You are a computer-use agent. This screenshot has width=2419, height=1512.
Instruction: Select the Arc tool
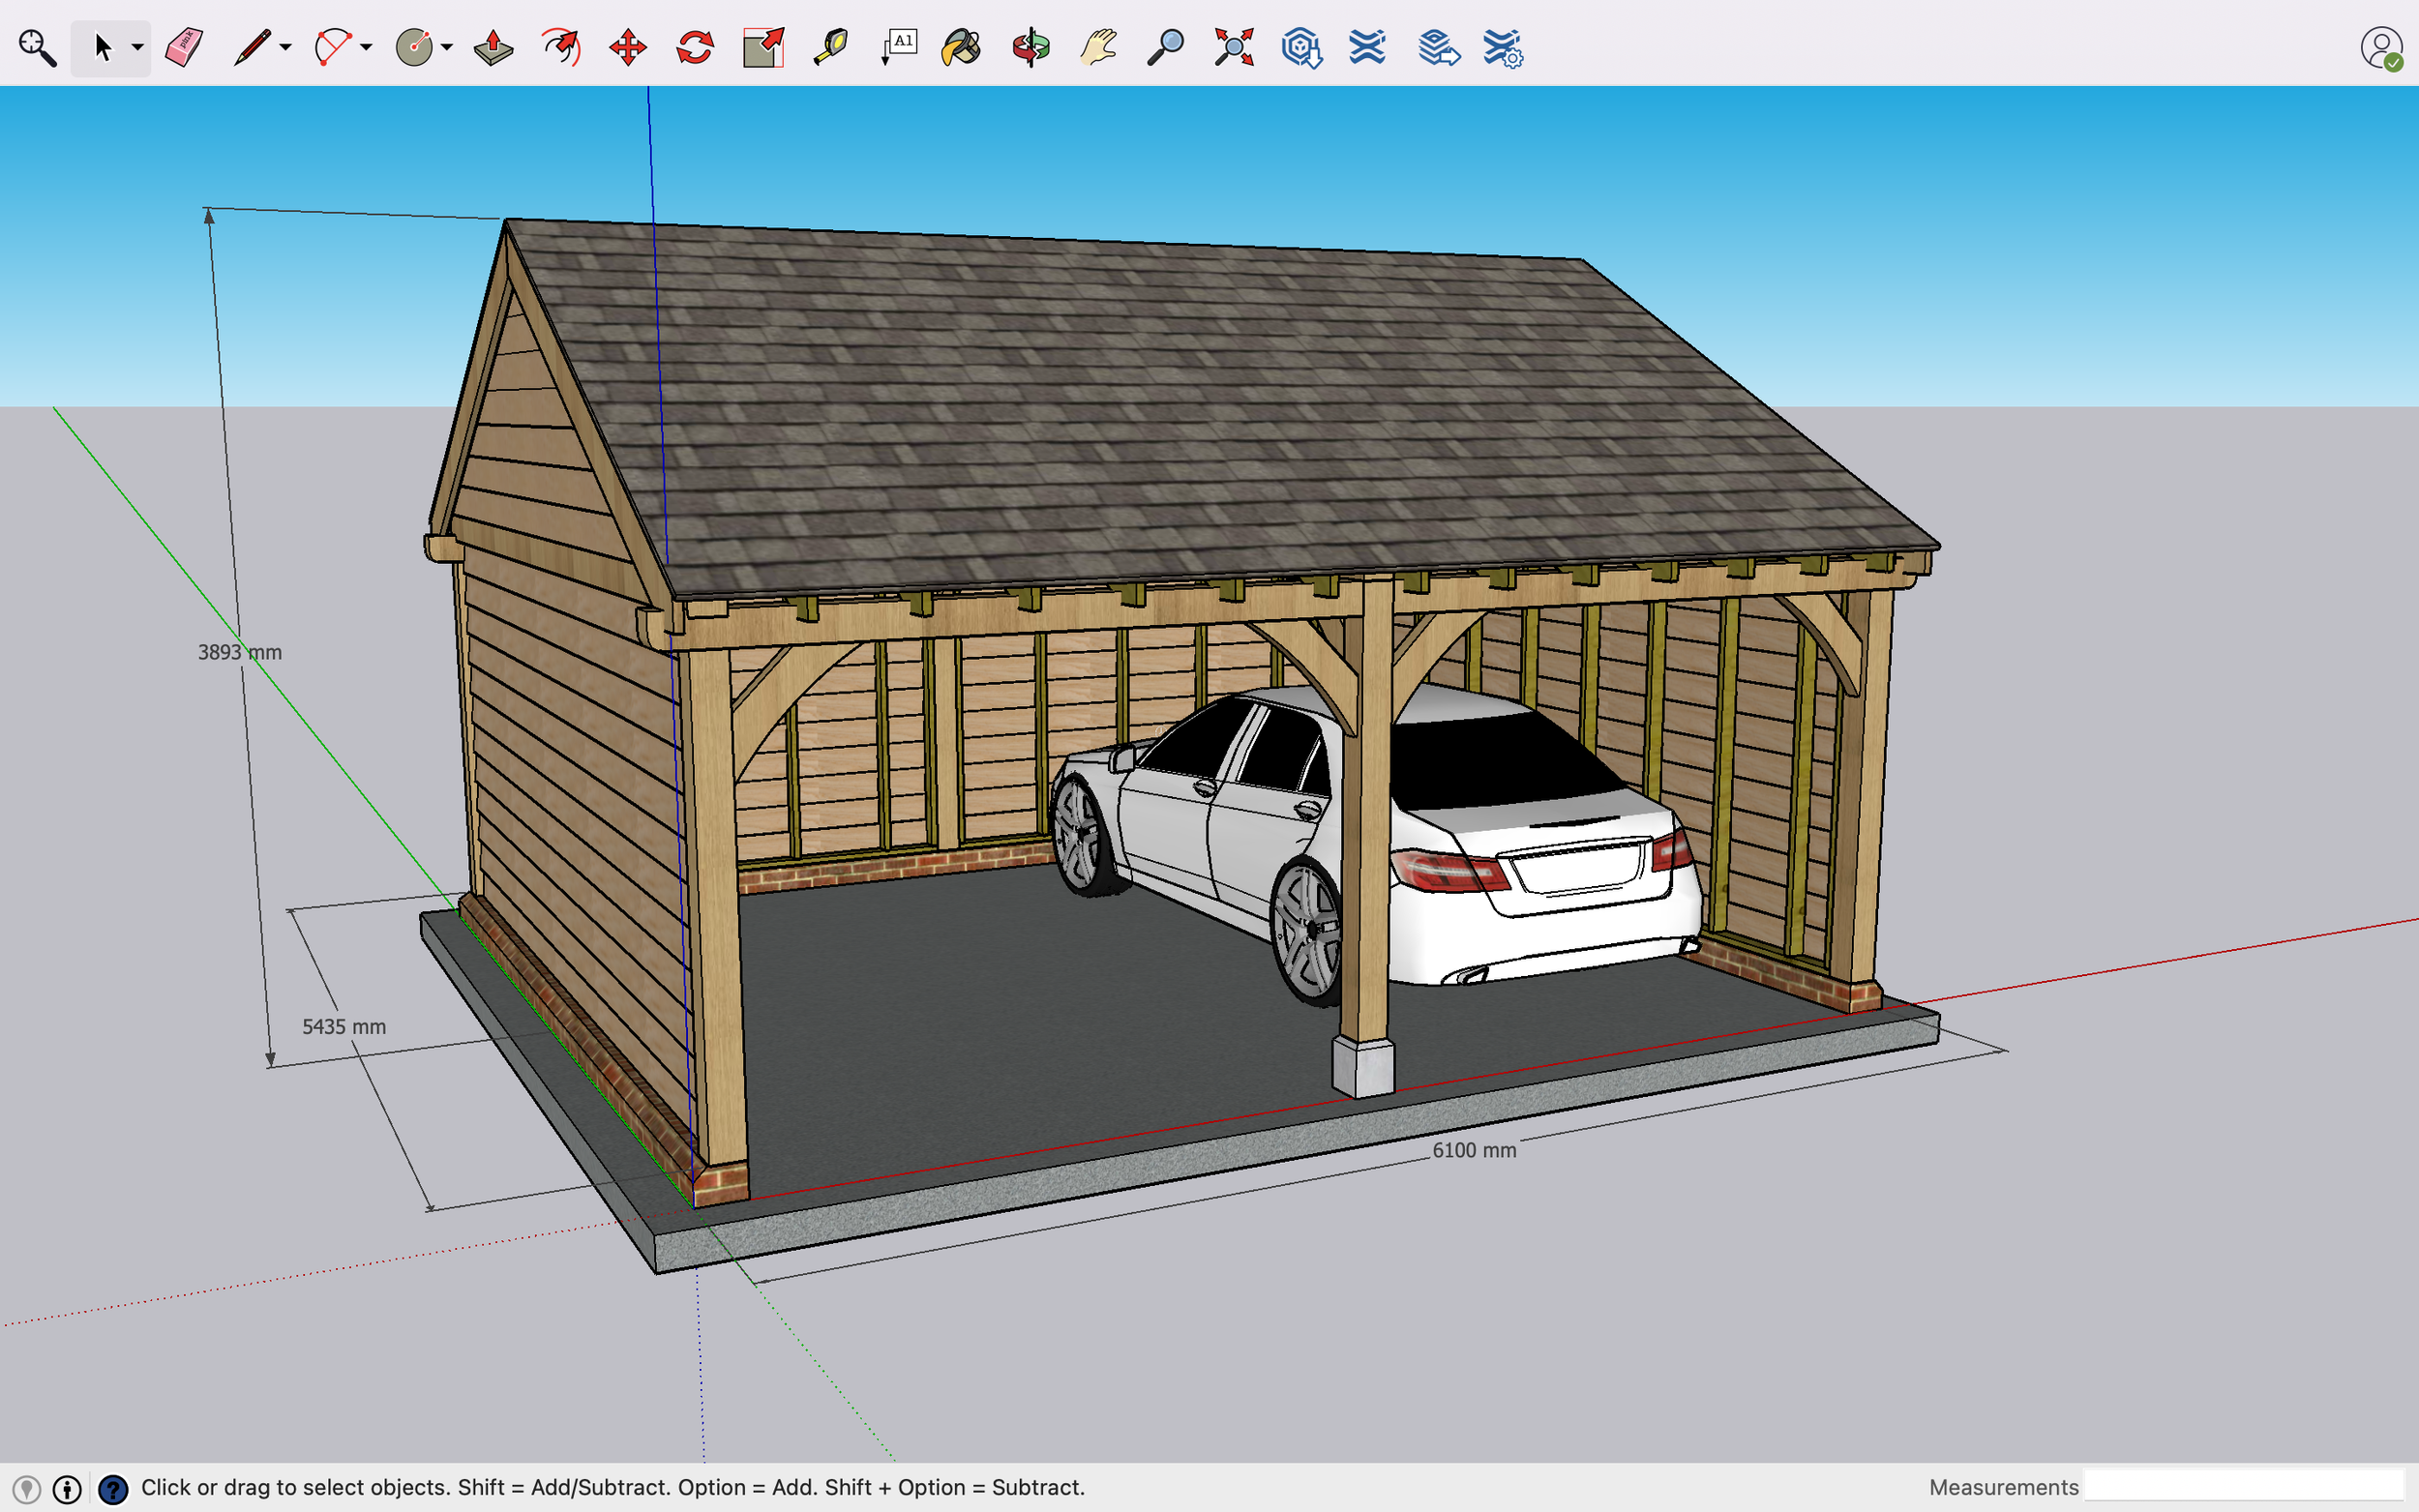[332, 47]
